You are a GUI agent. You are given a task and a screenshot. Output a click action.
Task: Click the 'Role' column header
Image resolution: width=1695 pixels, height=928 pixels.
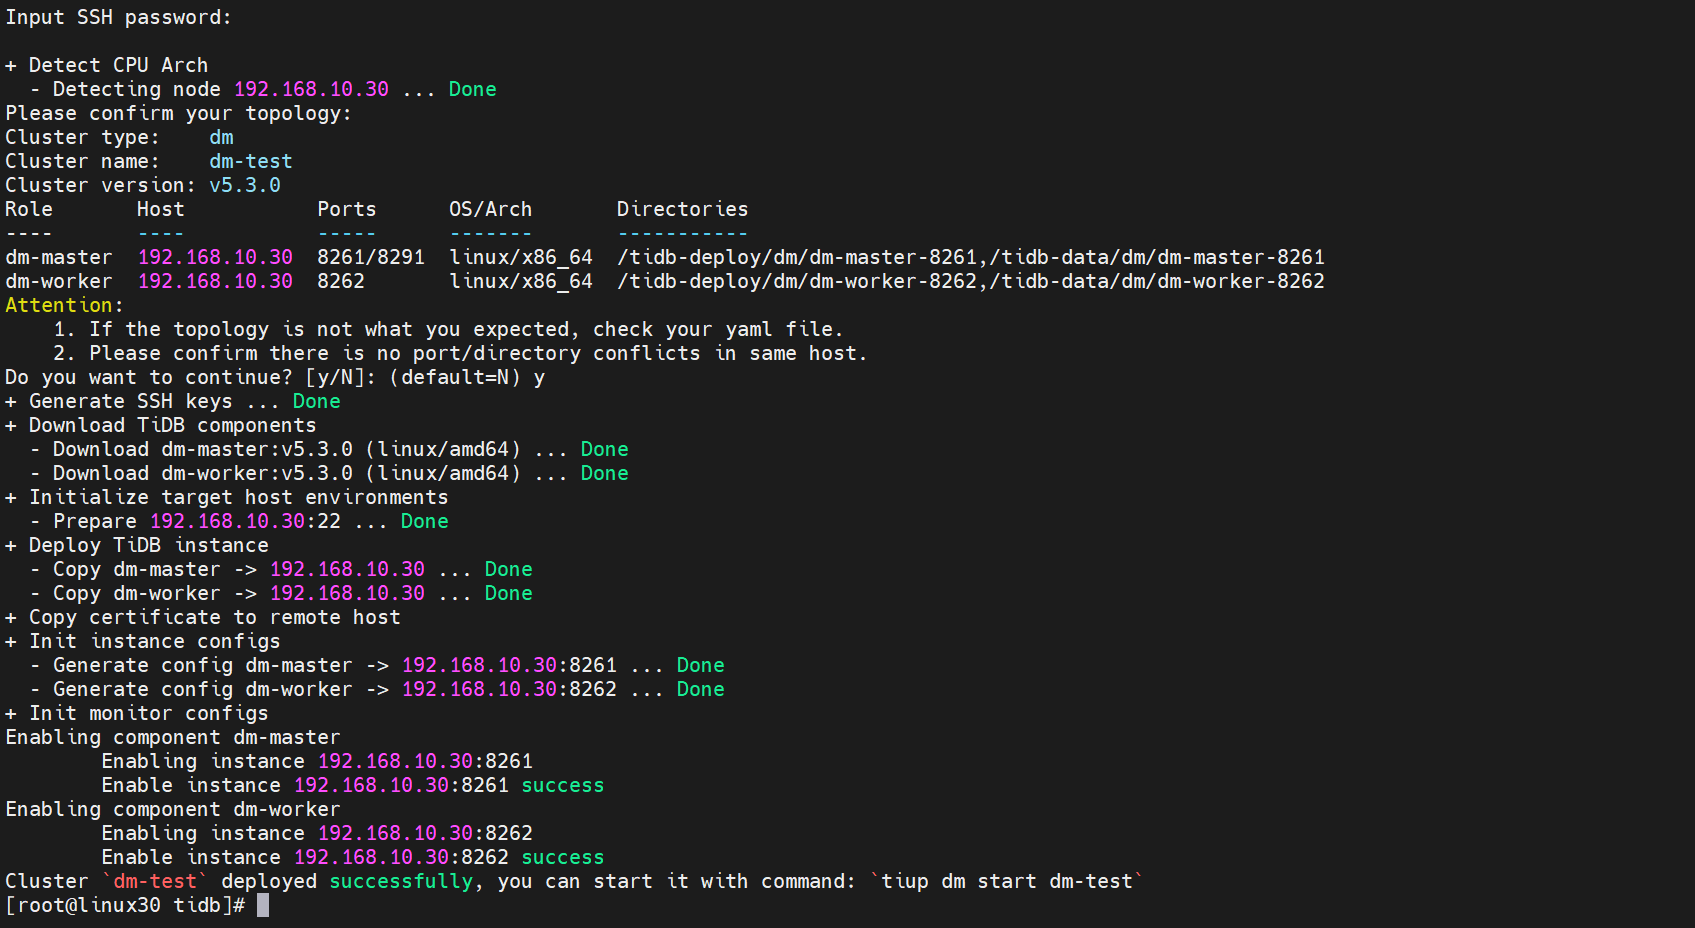(29, 209)
